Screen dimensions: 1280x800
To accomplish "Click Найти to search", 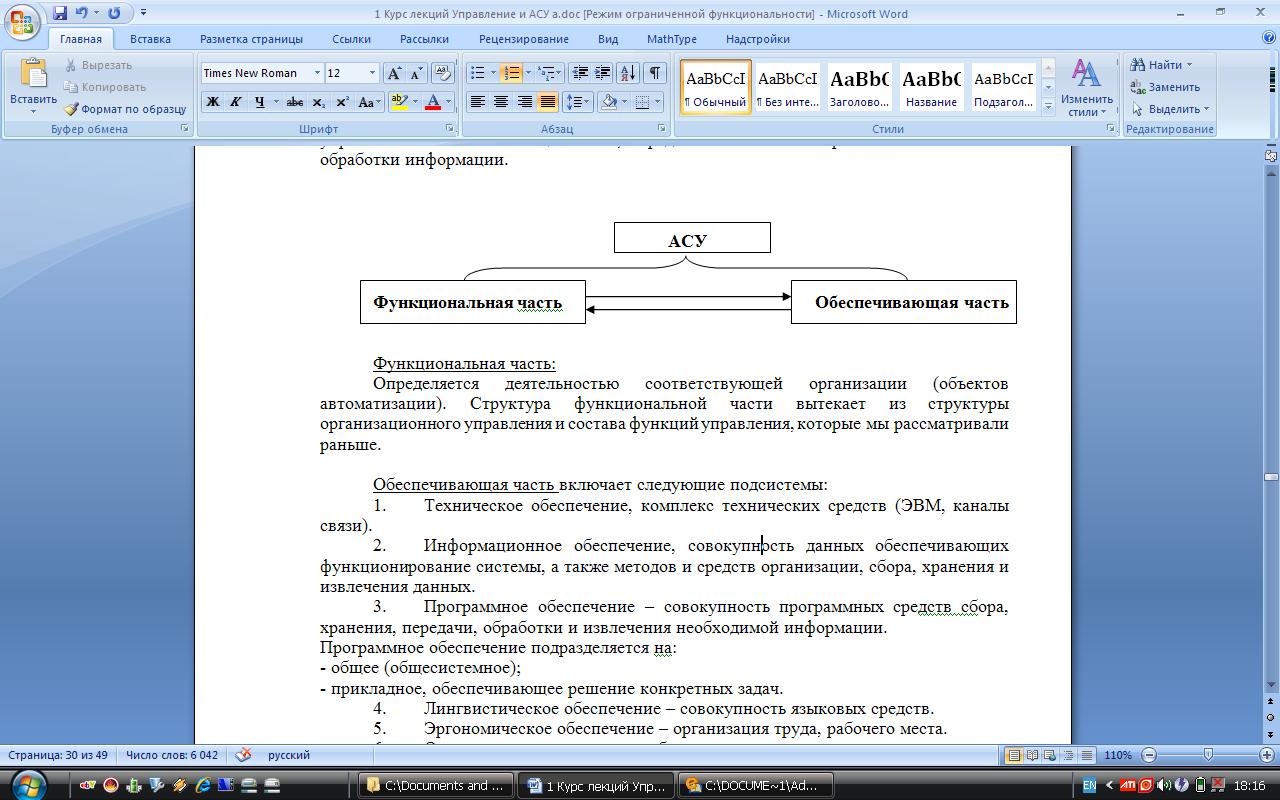I will tap(1160, 65).
